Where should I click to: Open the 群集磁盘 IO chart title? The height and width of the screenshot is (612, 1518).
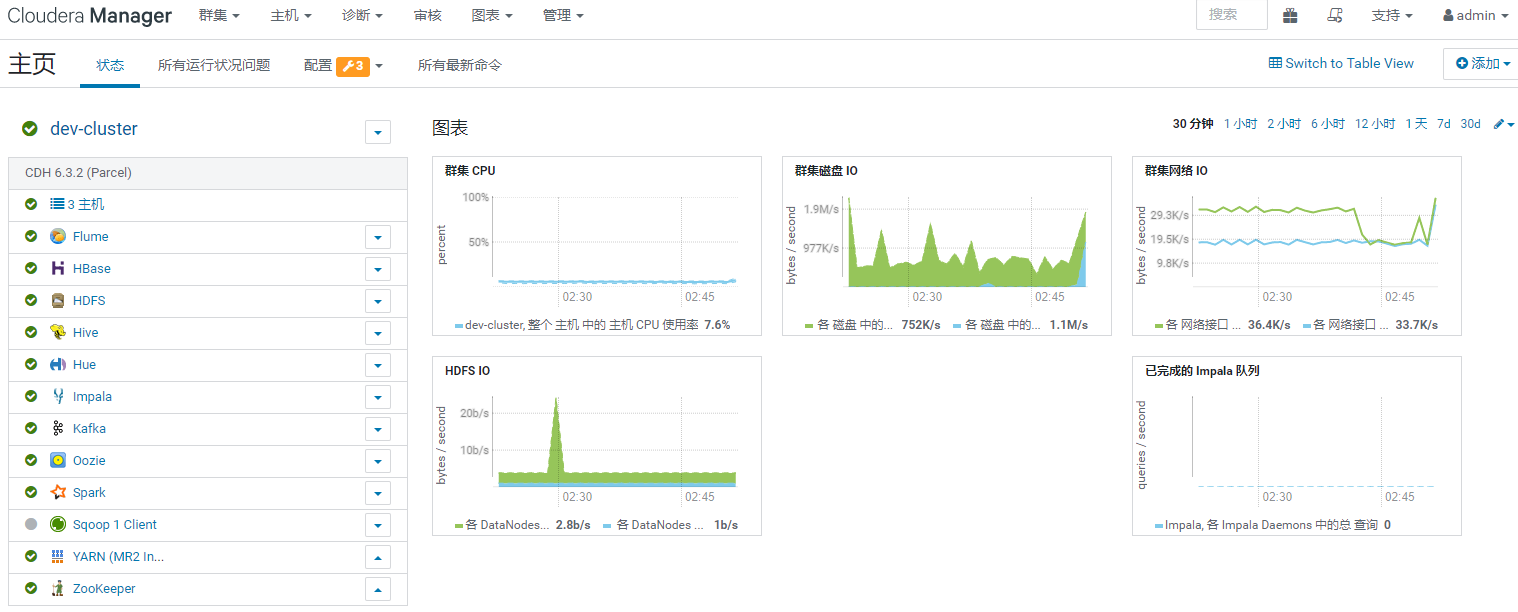[826, 171]
